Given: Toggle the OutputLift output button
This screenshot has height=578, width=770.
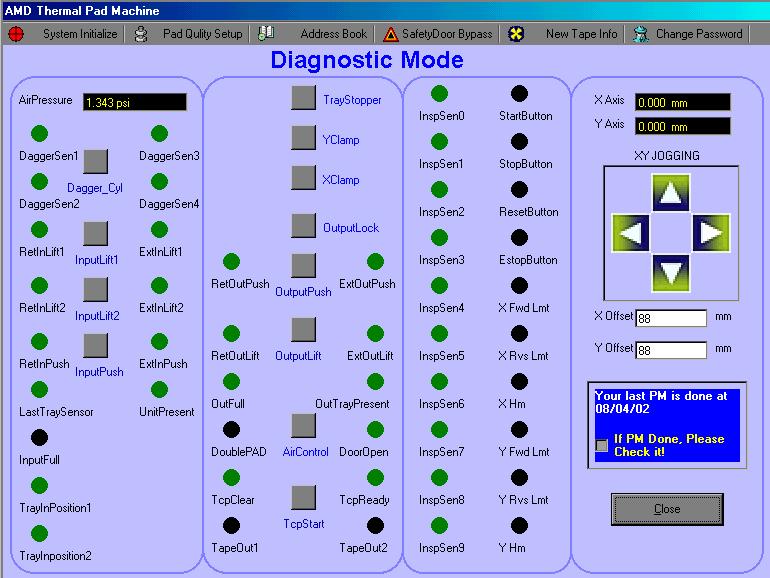Looking at the screenshot, I should click(x=303, y=330).
